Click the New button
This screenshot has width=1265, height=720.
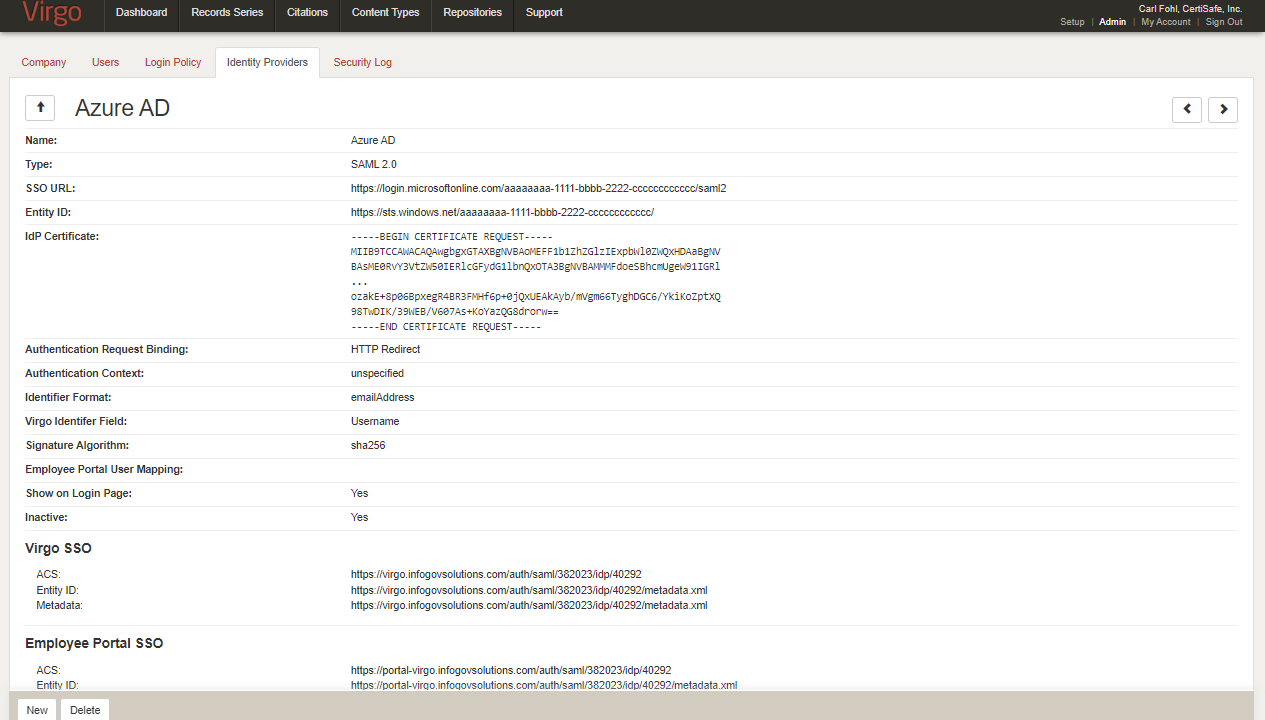point(37,710)
